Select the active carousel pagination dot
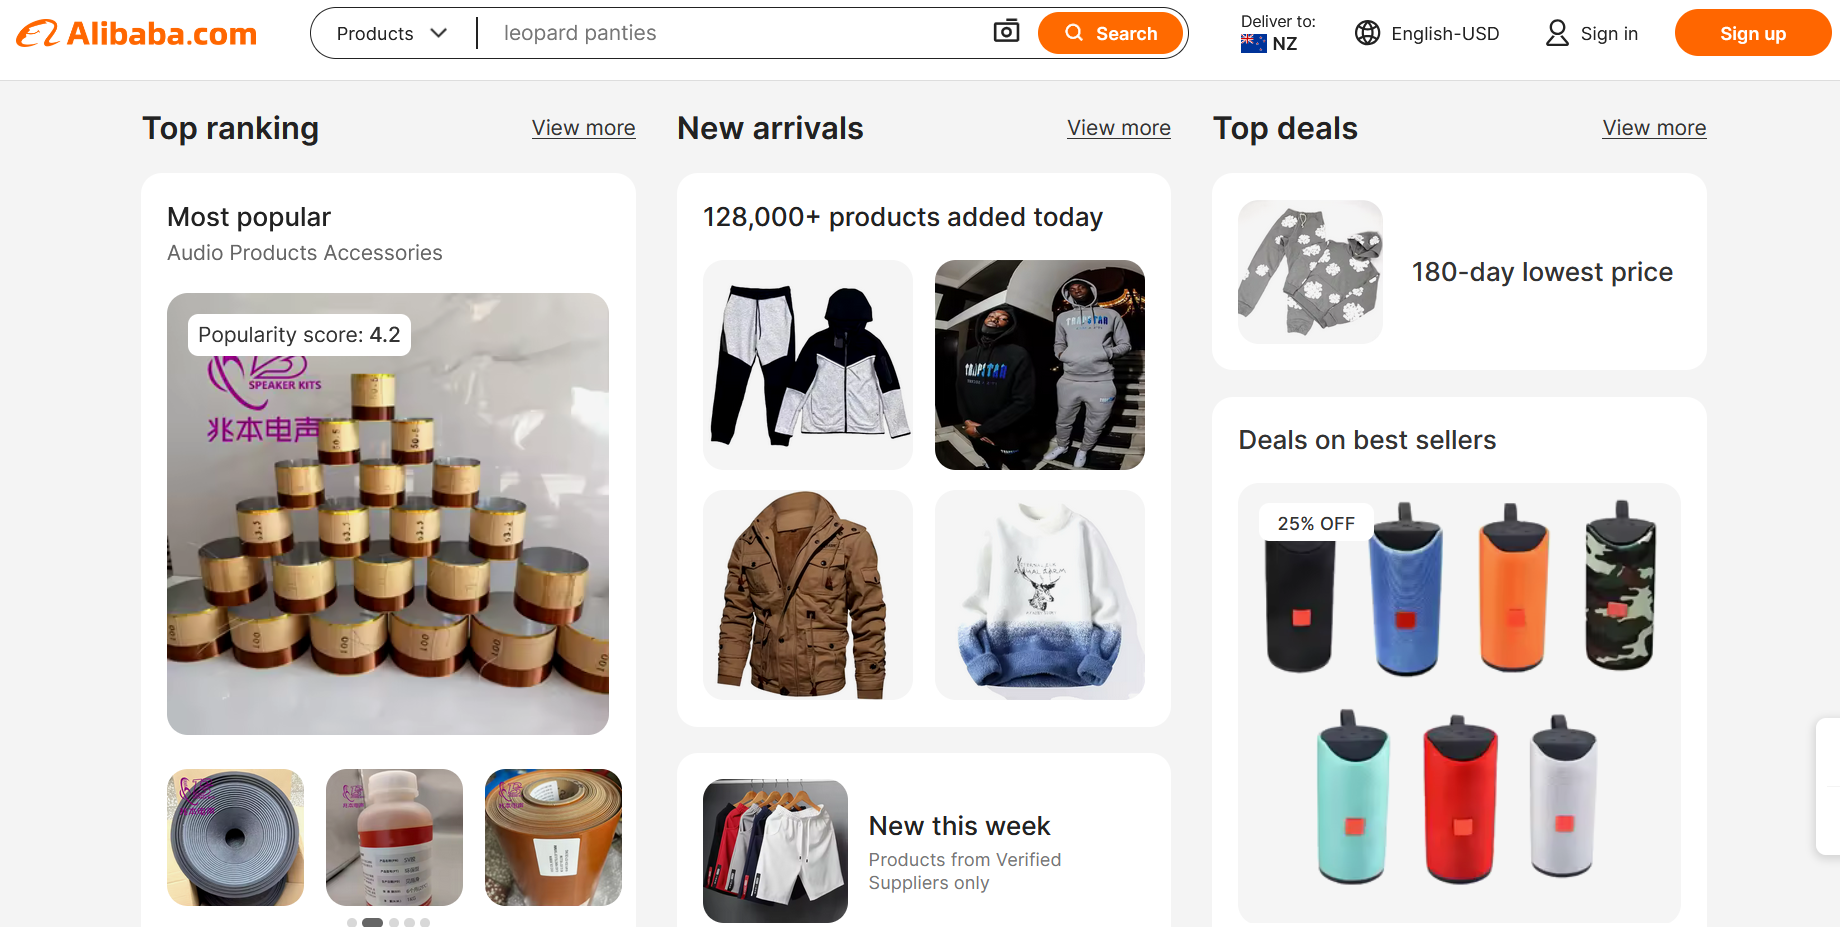This screenshot has height=927, width=1840. tap(372, 922)
